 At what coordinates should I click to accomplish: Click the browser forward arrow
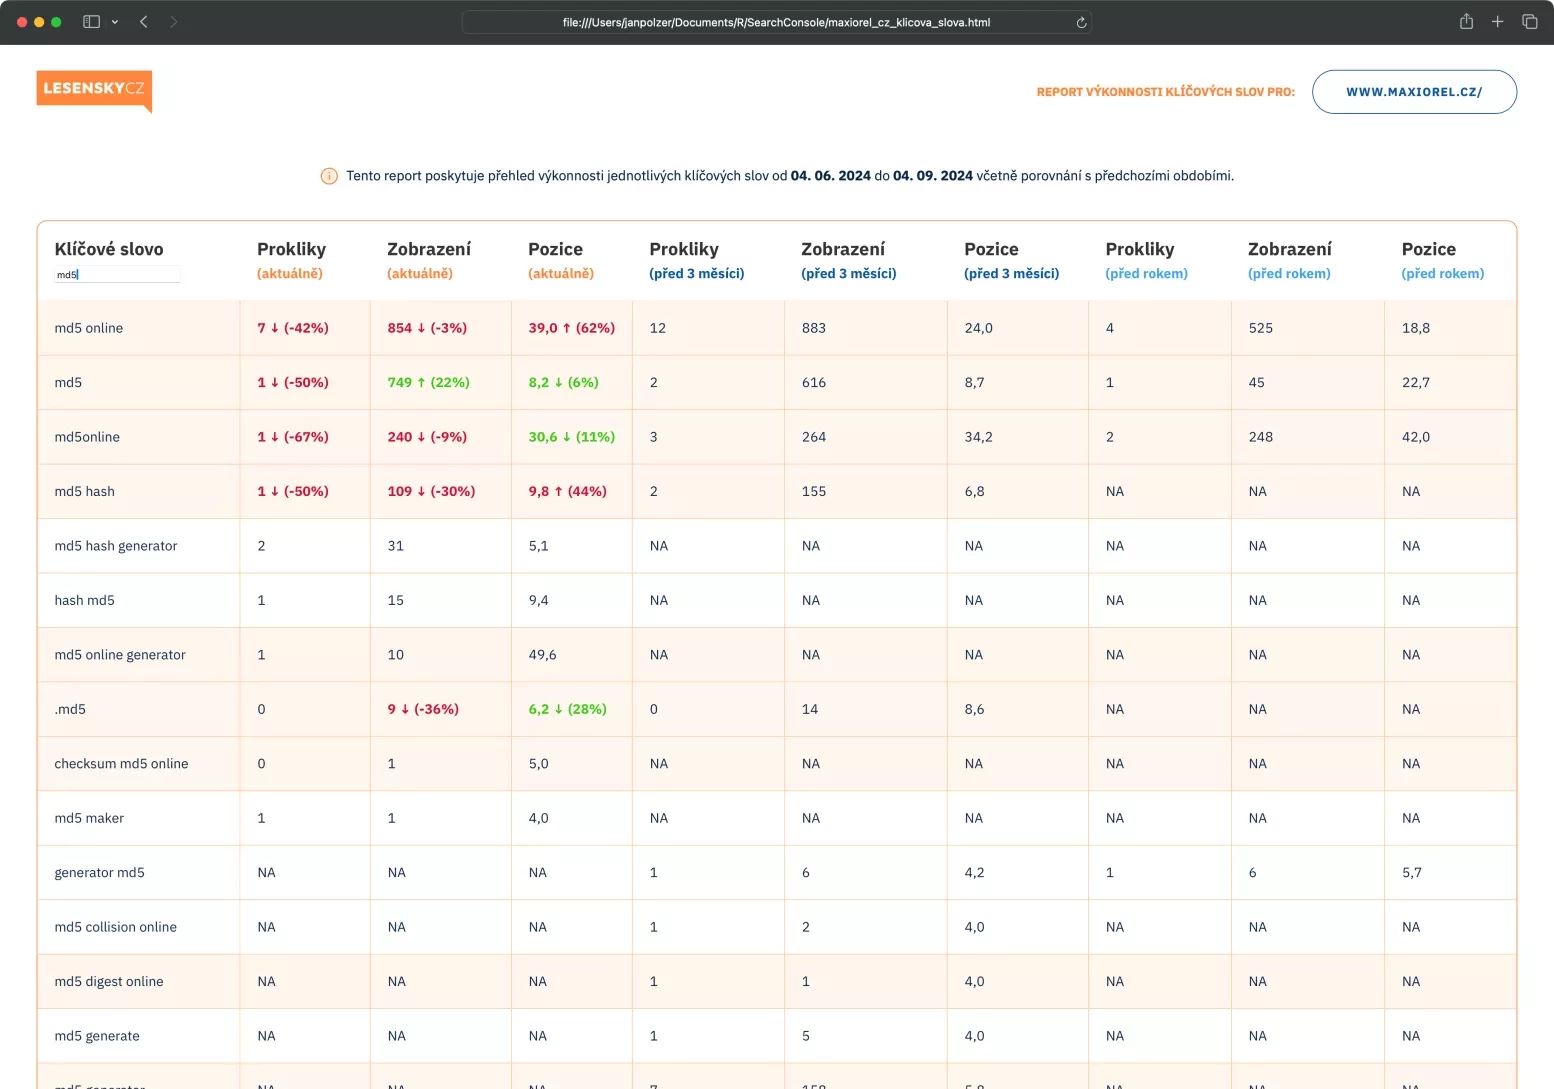click(174, 22)
